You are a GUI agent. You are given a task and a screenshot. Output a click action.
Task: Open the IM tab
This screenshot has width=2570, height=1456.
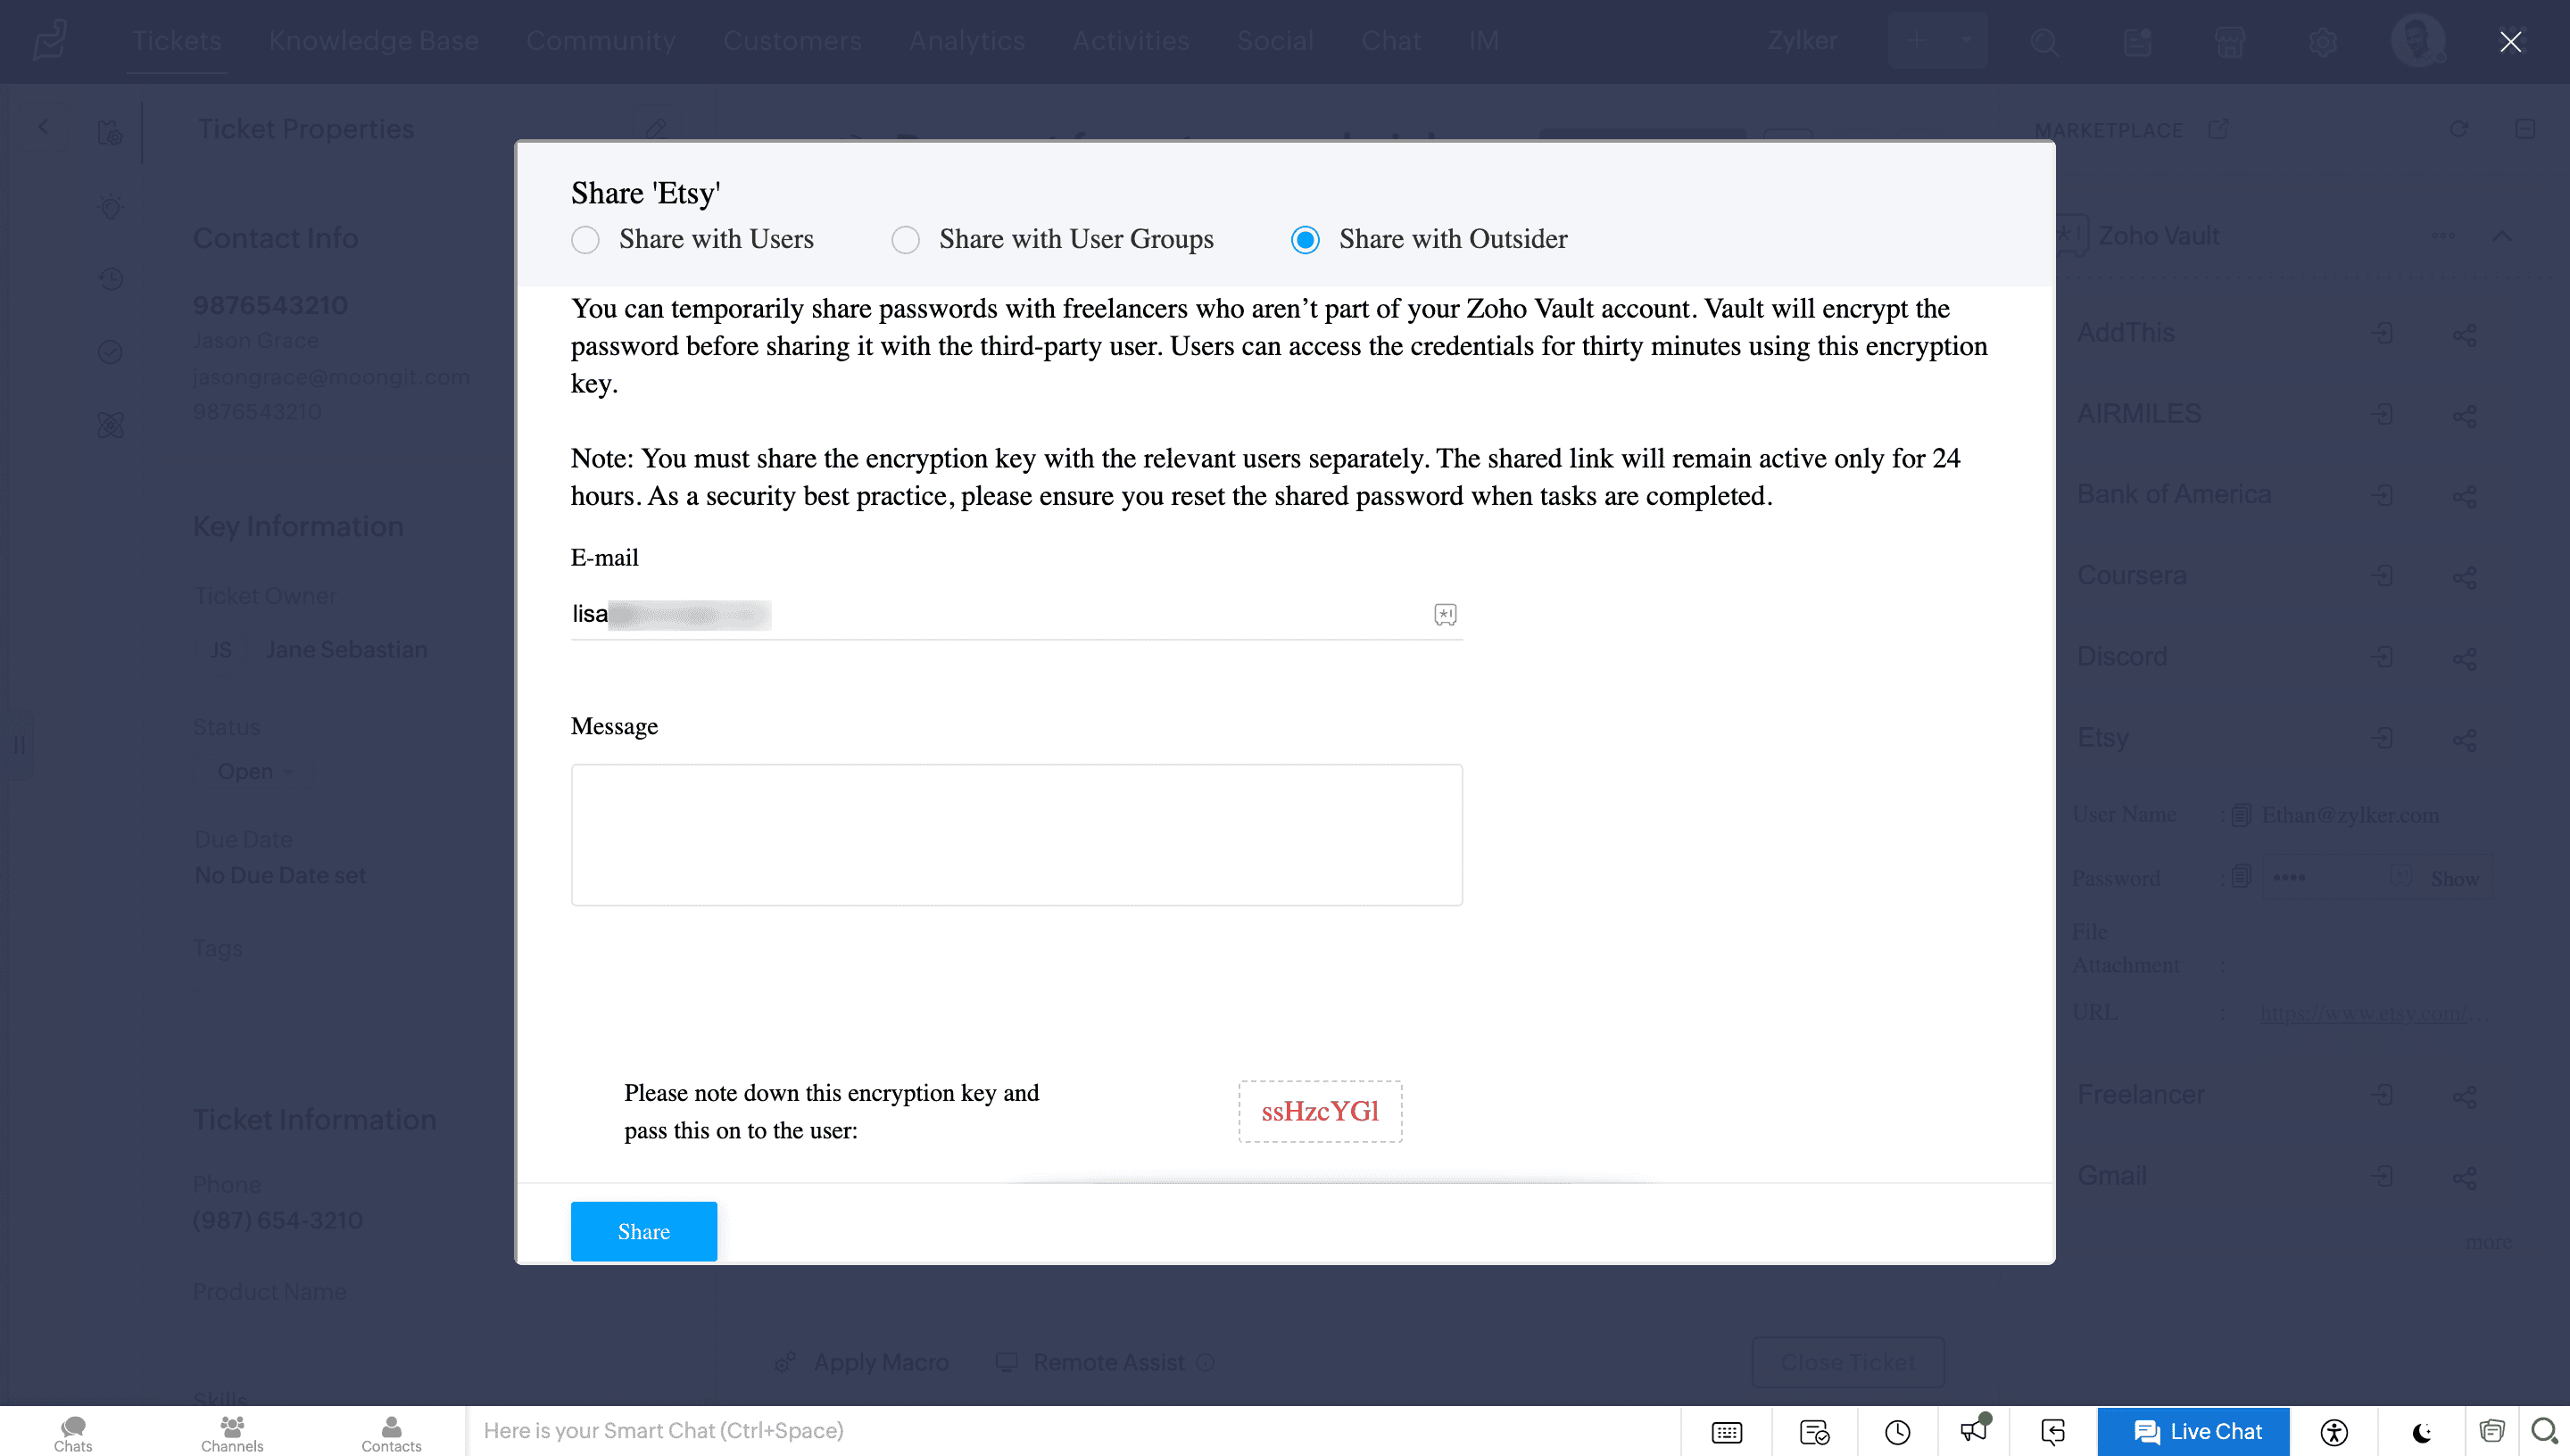[1484, 41]
